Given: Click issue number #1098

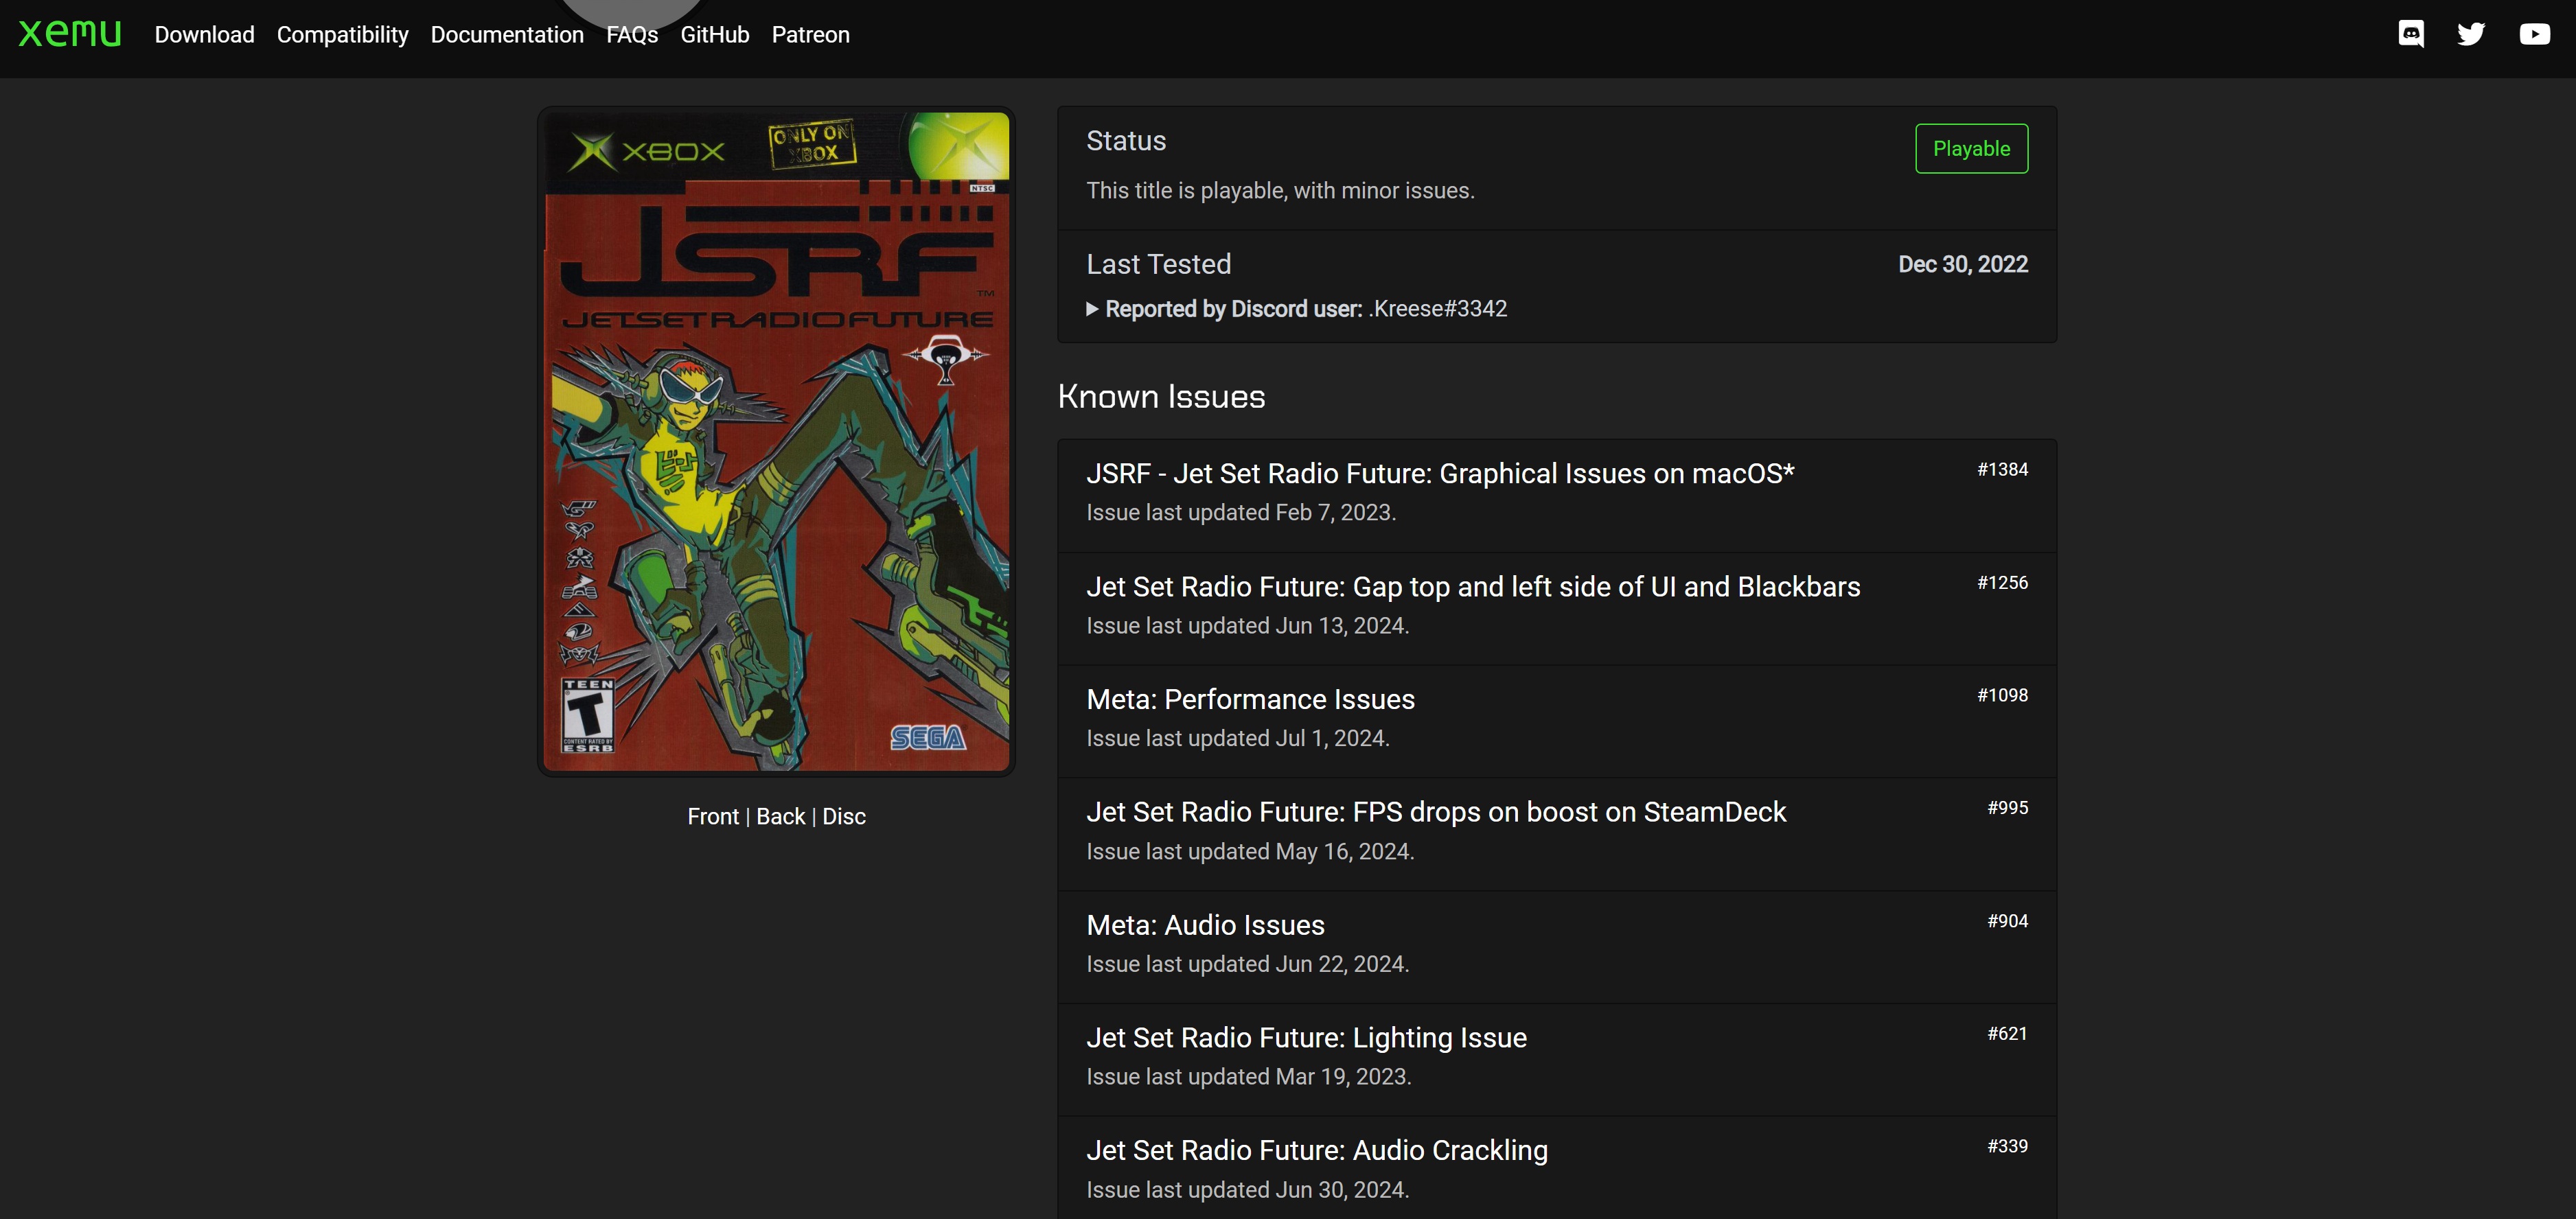Looking at the screenshot, I should pyautogui.click(x=2002, y=695).
